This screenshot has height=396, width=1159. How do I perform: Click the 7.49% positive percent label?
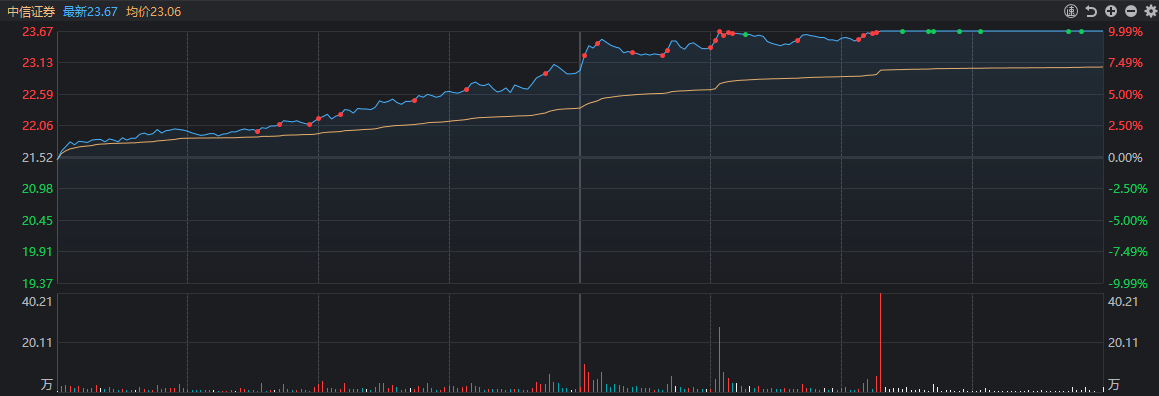[1126, 63]
